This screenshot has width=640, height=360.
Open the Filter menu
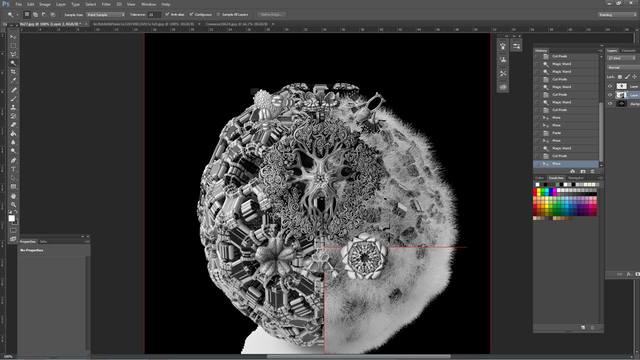pyautogui.click(x=106, y=4)
